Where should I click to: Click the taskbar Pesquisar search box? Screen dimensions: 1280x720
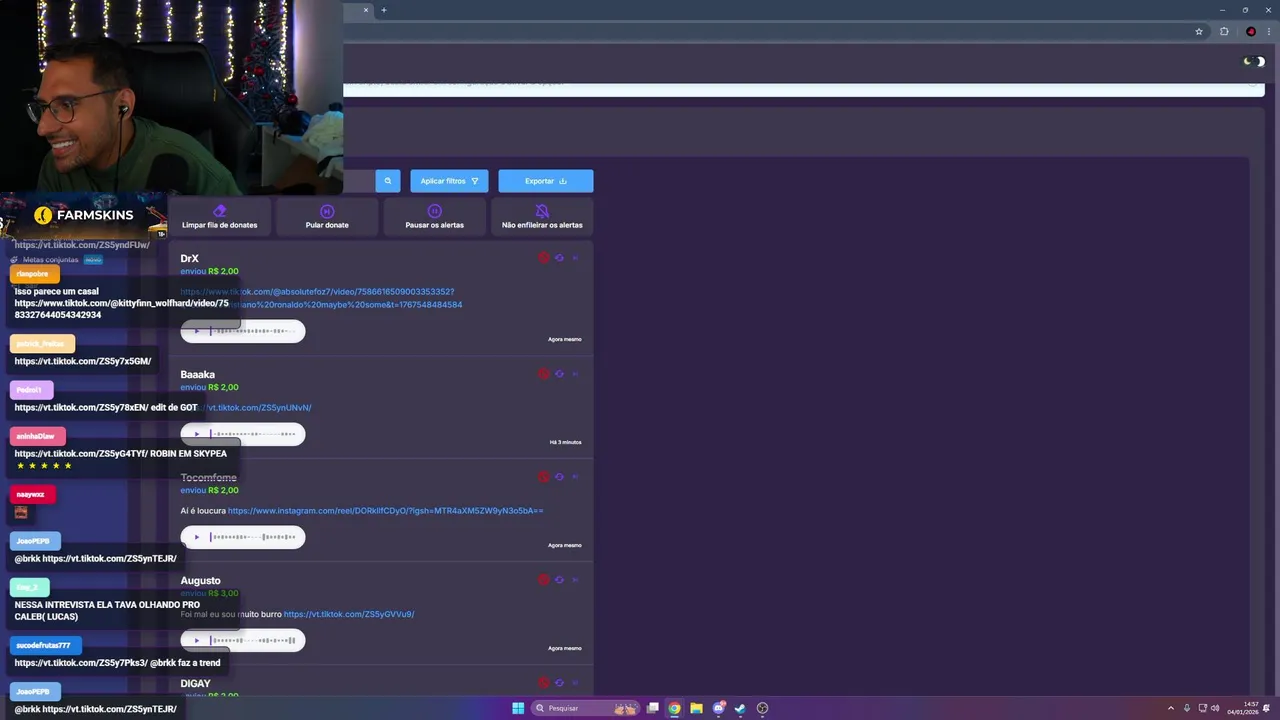tap(586, 708)
